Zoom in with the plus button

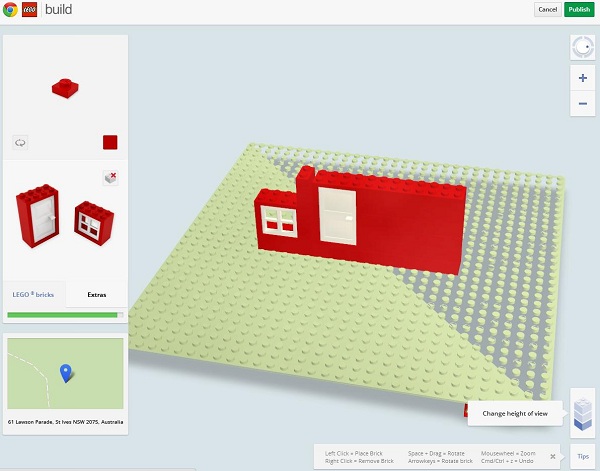[582, 78]
